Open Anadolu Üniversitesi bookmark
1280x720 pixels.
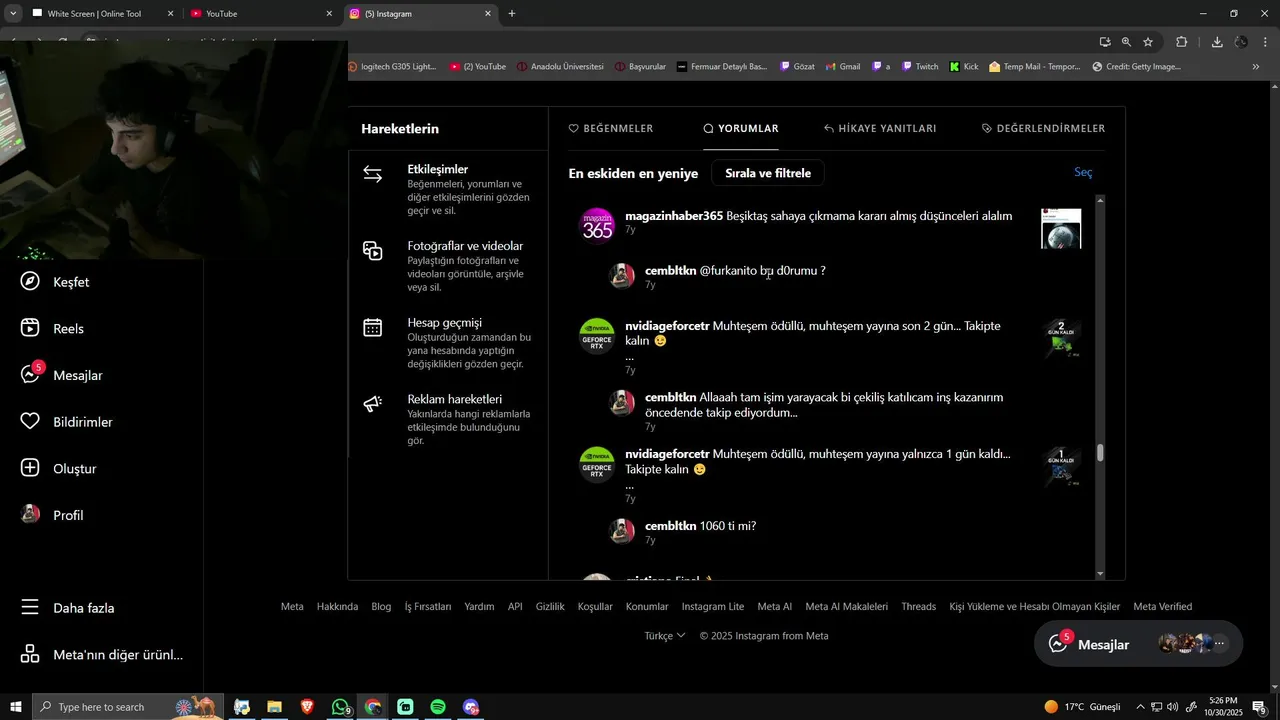pos(560,67)
